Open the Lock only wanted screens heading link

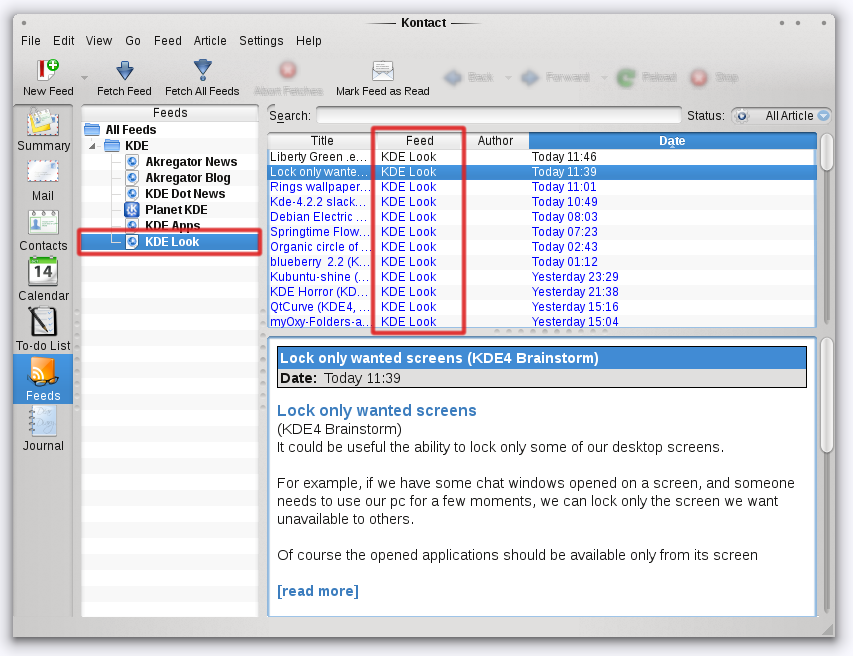[x=376, y=410]
